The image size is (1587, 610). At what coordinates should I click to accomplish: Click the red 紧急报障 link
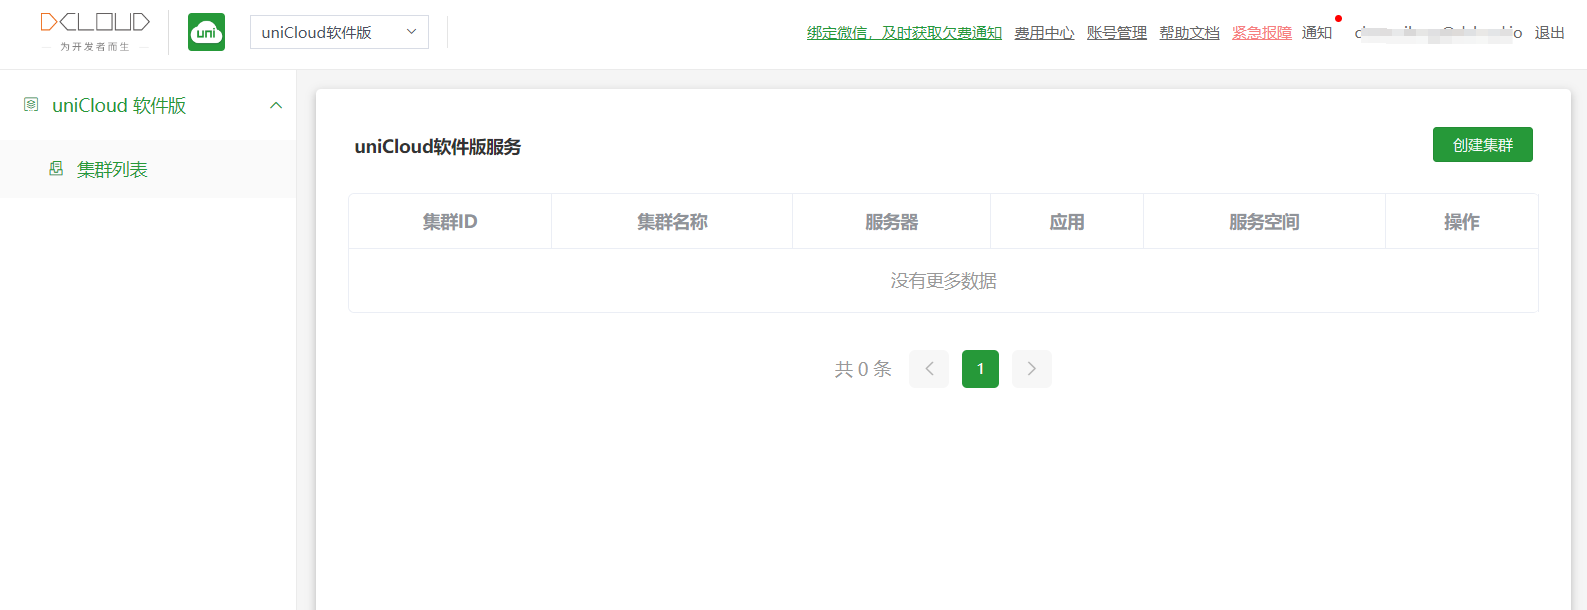pos(1262,33)
